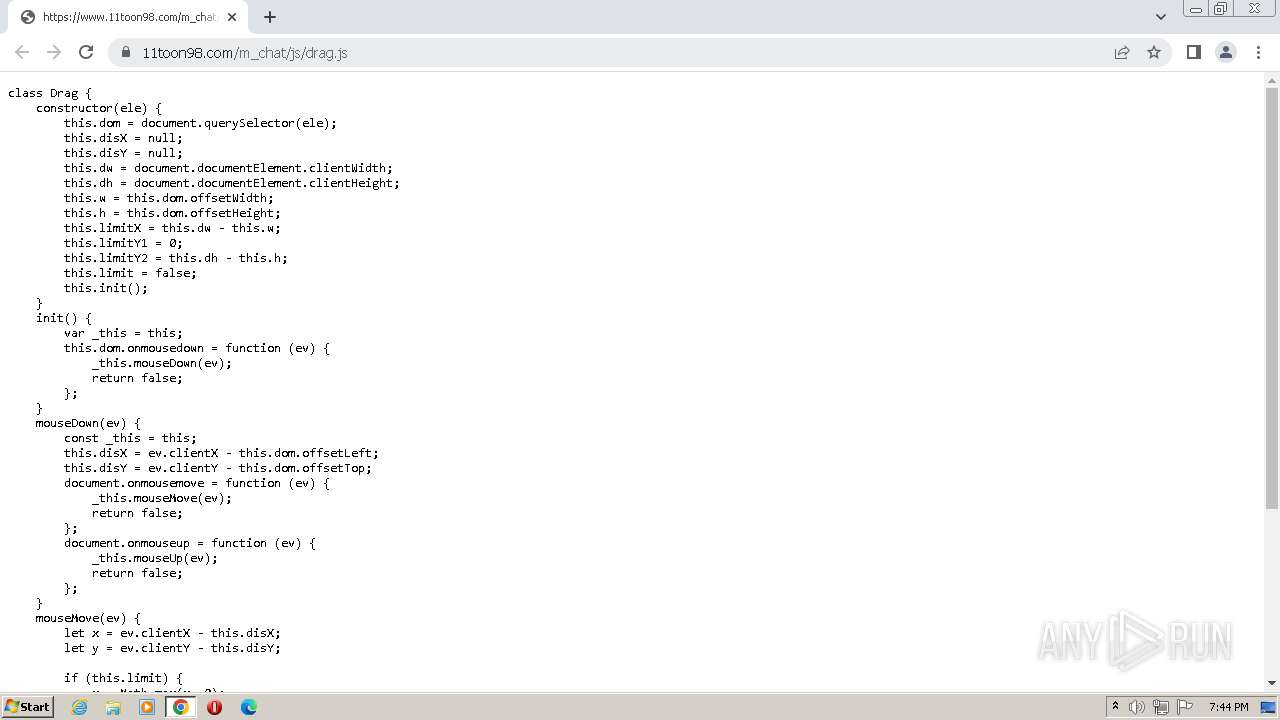Open File Explorer from taskbar

[113, 707]
